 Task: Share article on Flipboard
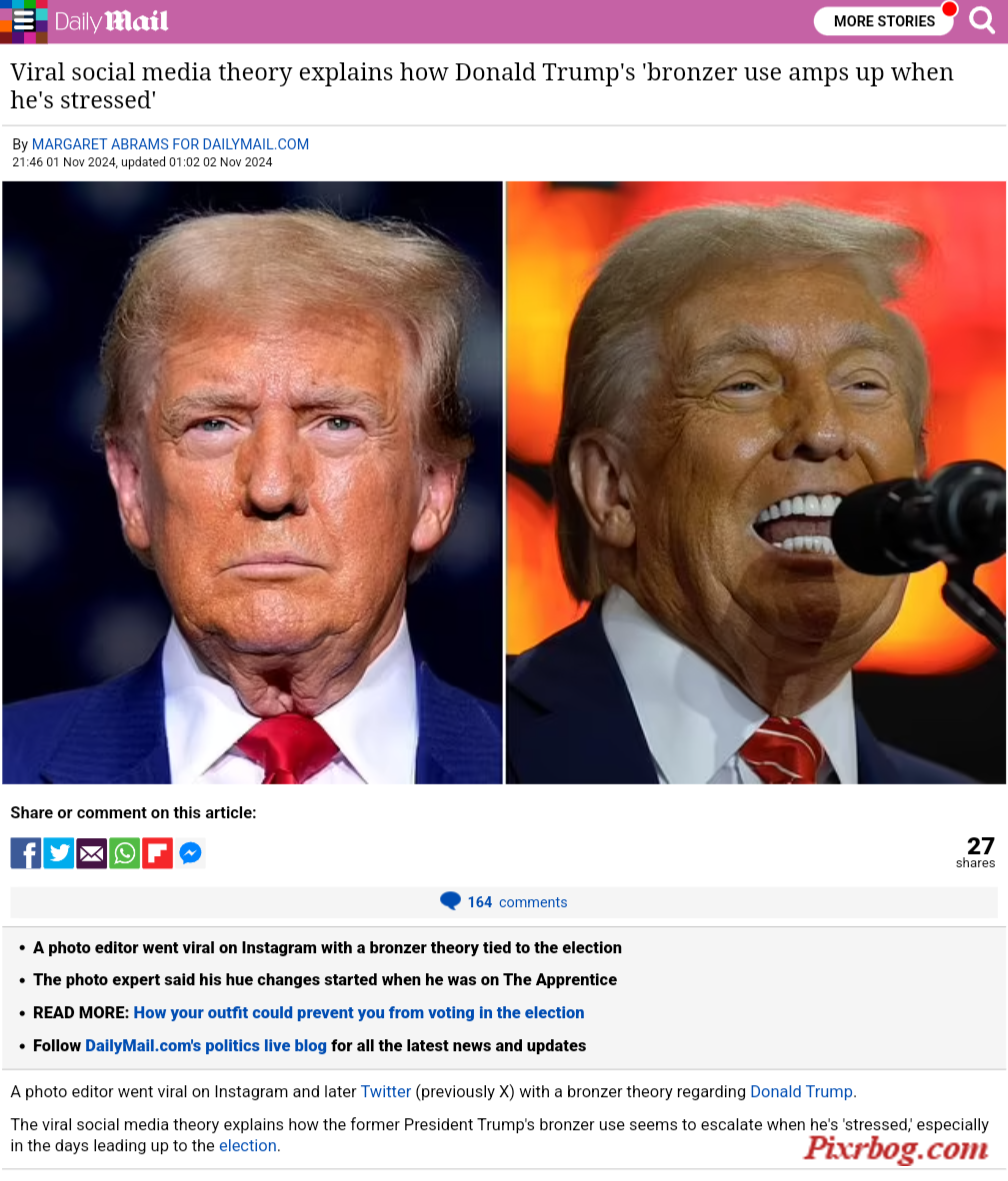[x=157, y=853]
